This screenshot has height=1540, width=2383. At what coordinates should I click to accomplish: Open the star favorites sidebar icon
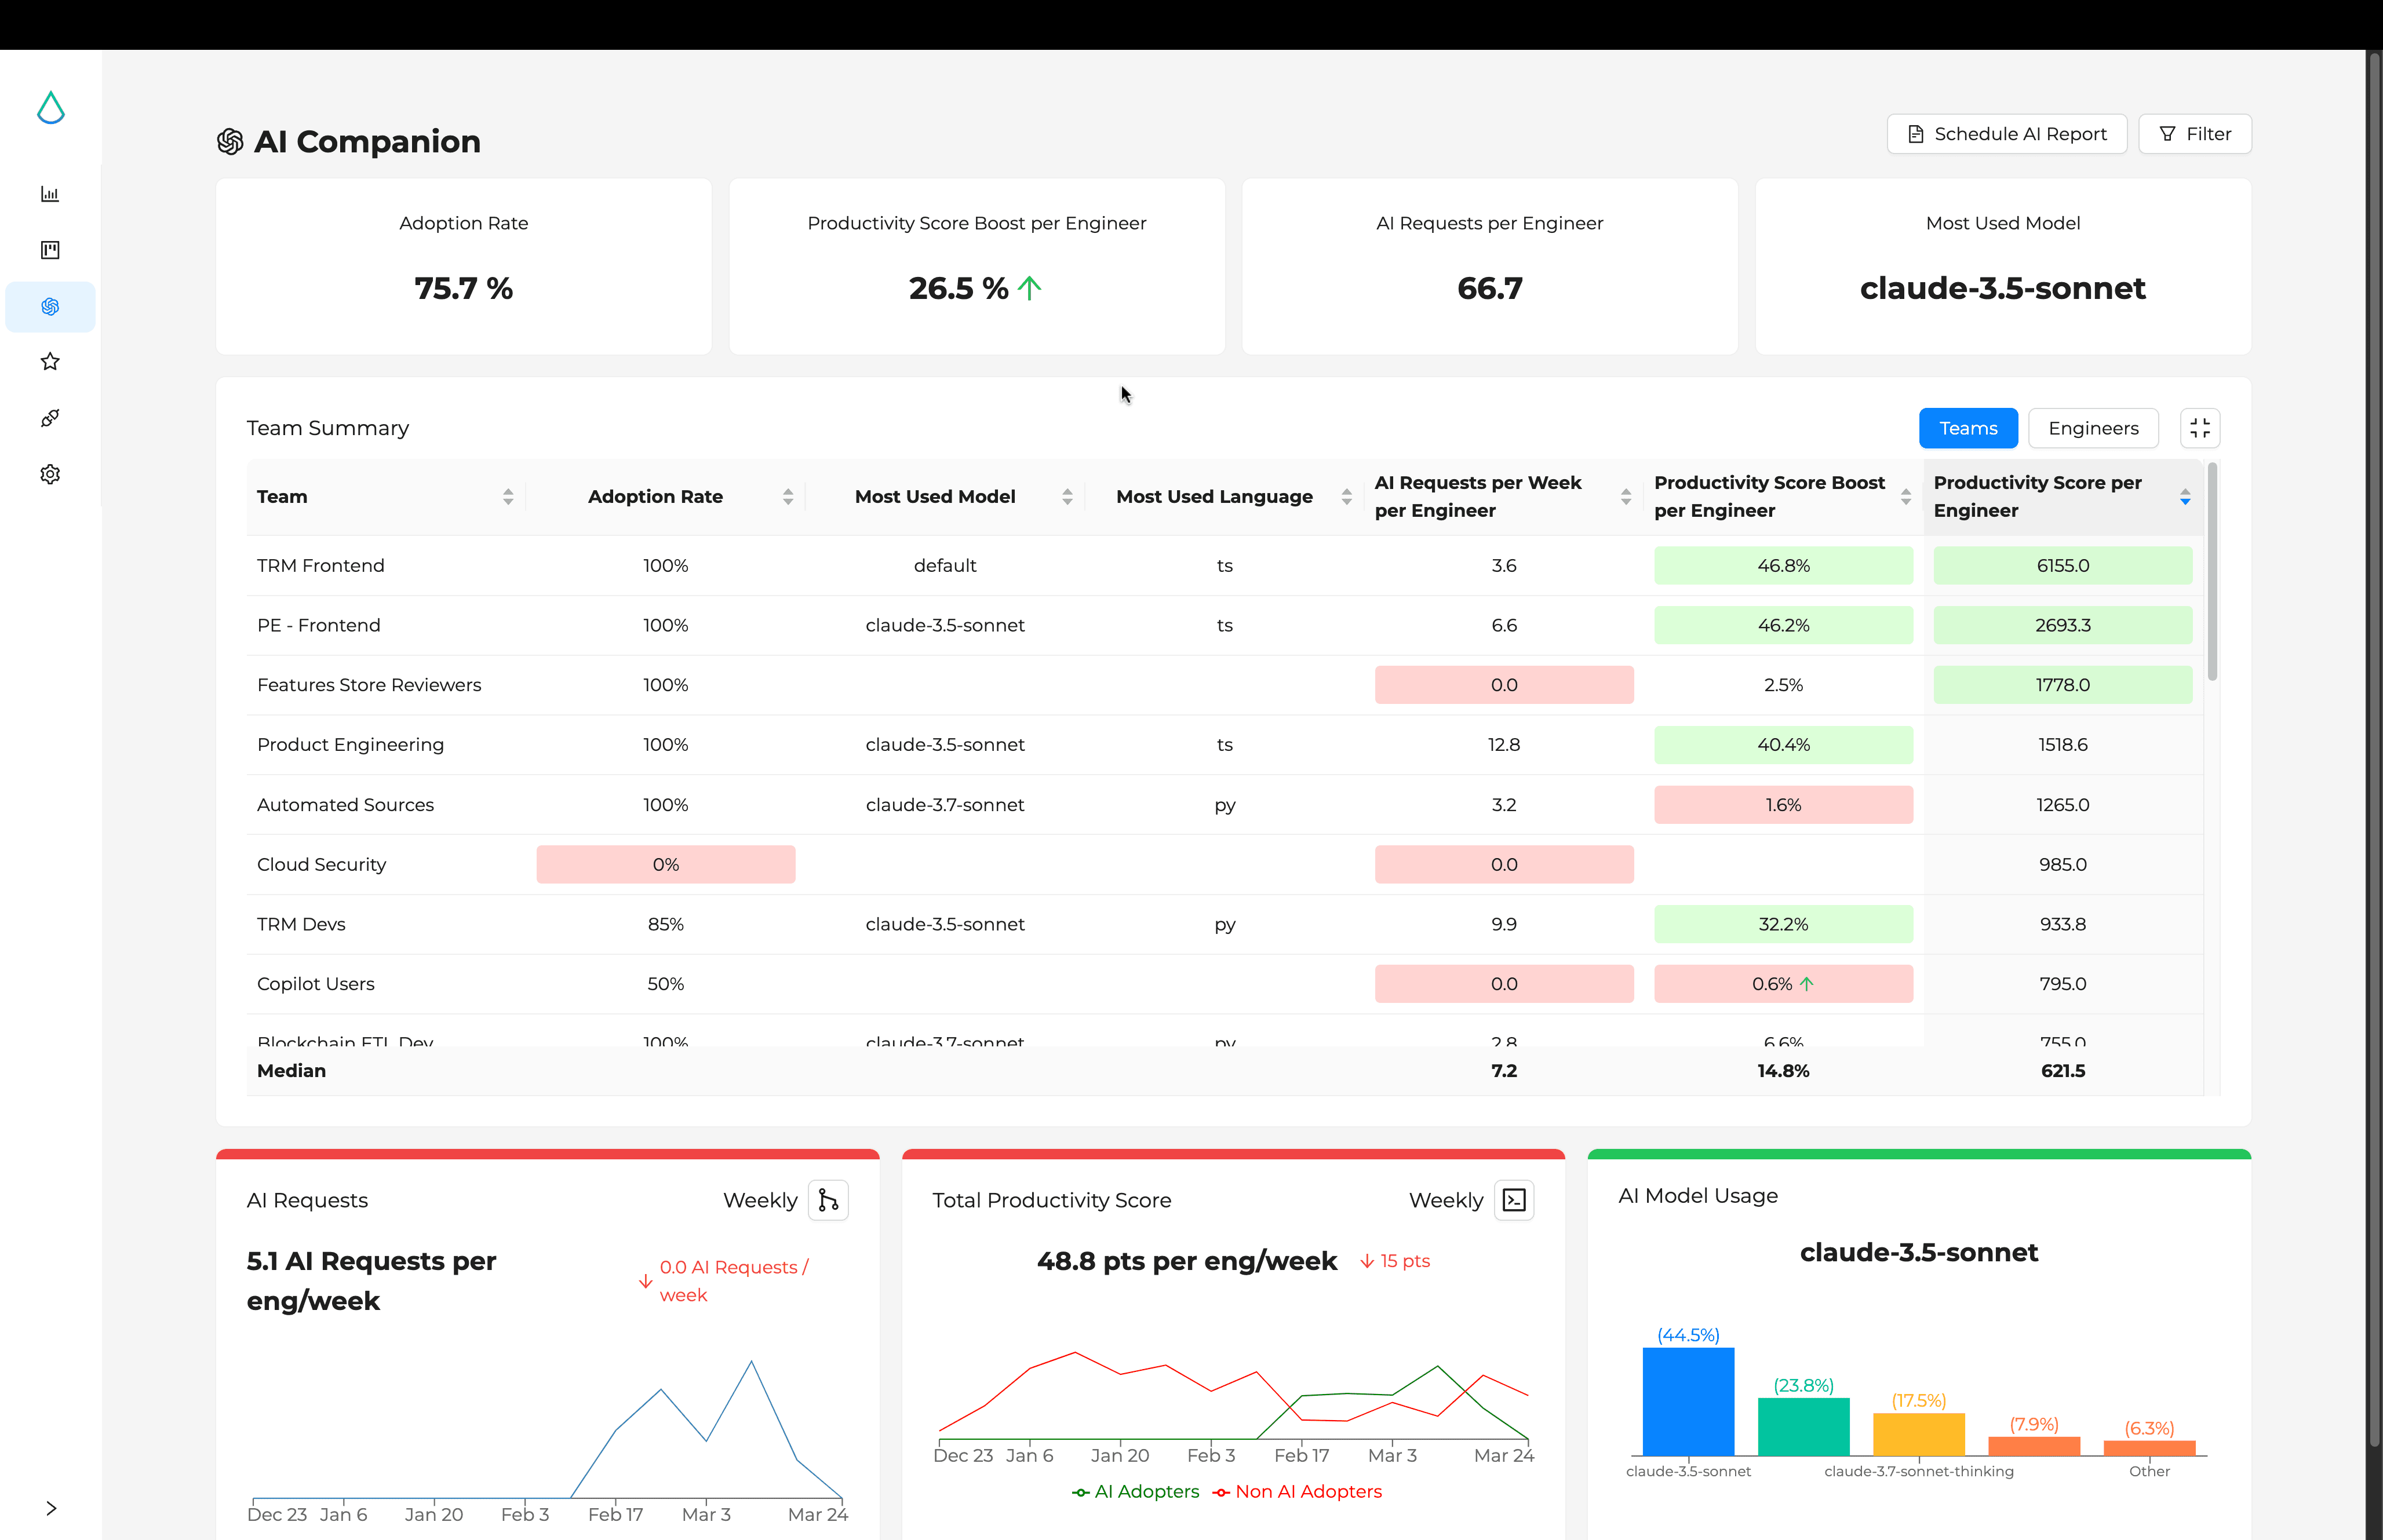[50, 362]
